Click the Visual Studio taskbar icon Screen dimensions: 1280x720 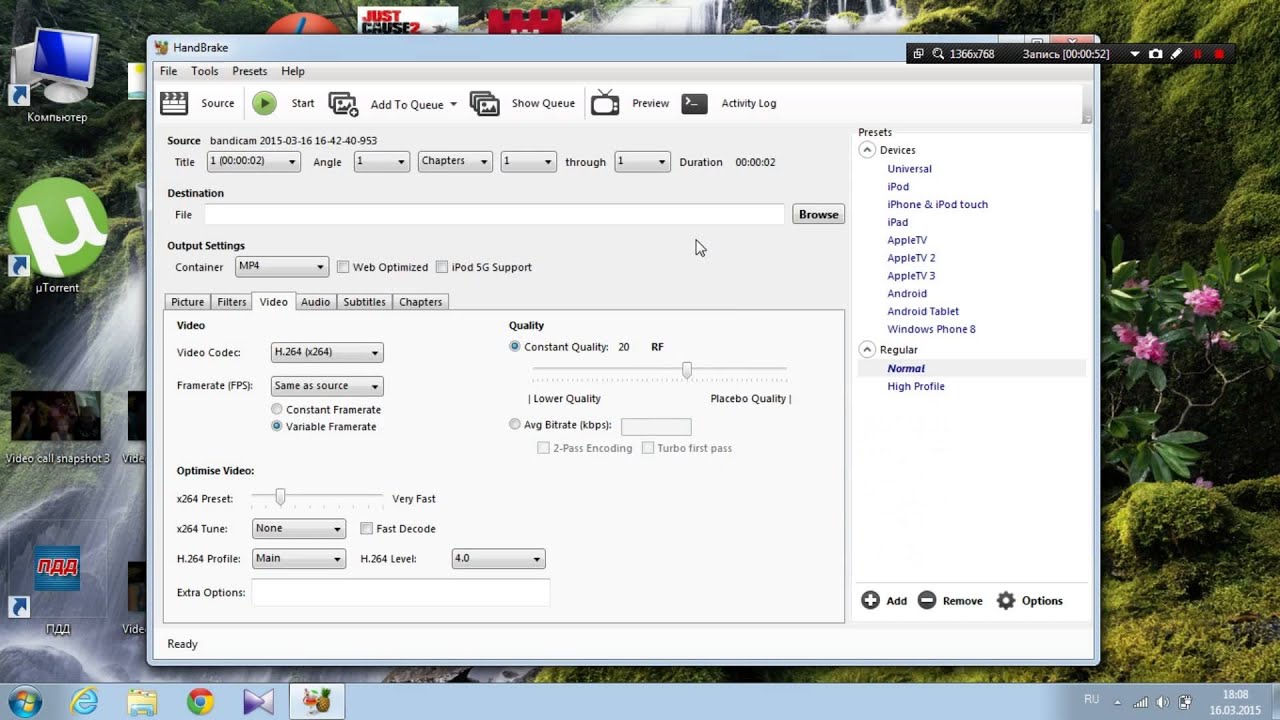pos(258,702)
